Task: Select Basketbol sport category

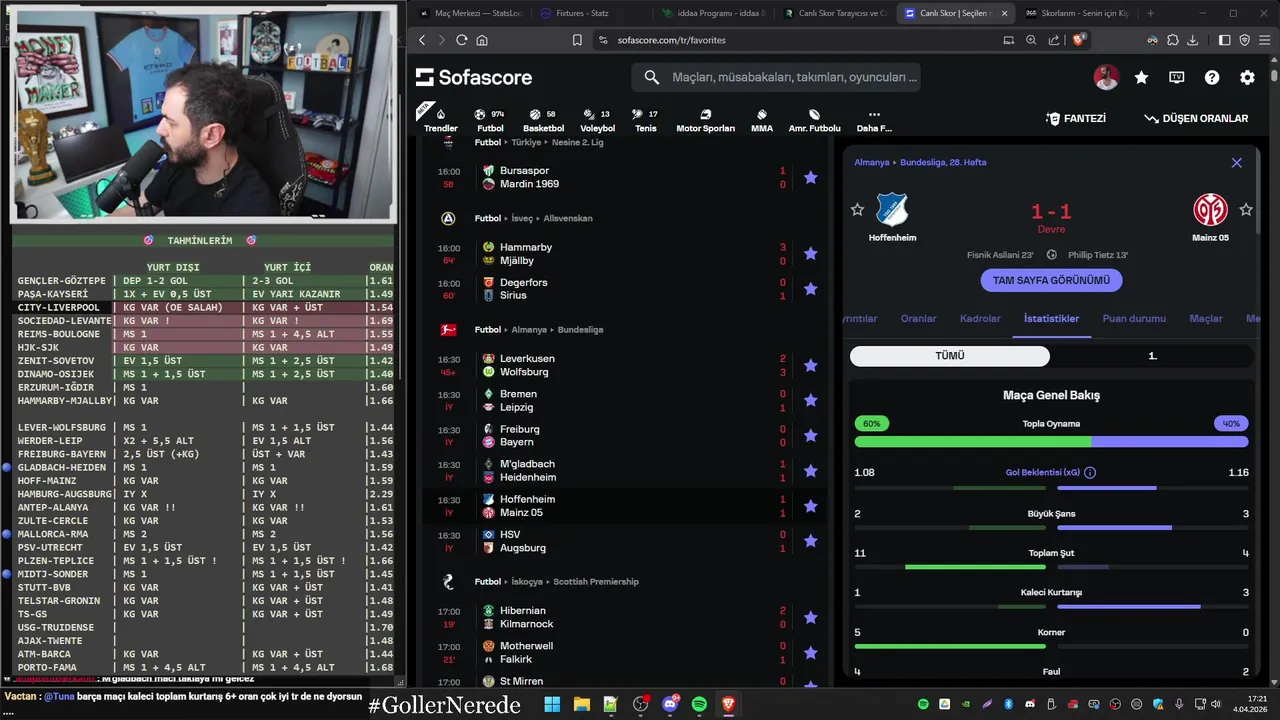Action: click(543, 120)
